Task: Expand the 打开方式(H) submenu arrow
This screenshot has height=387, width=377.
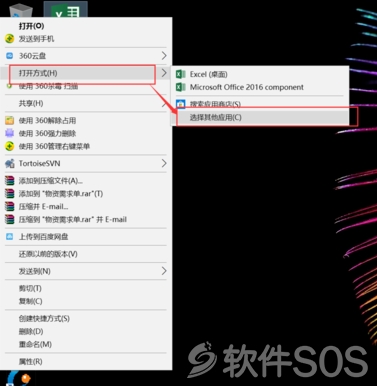Action: click(164, 73)
